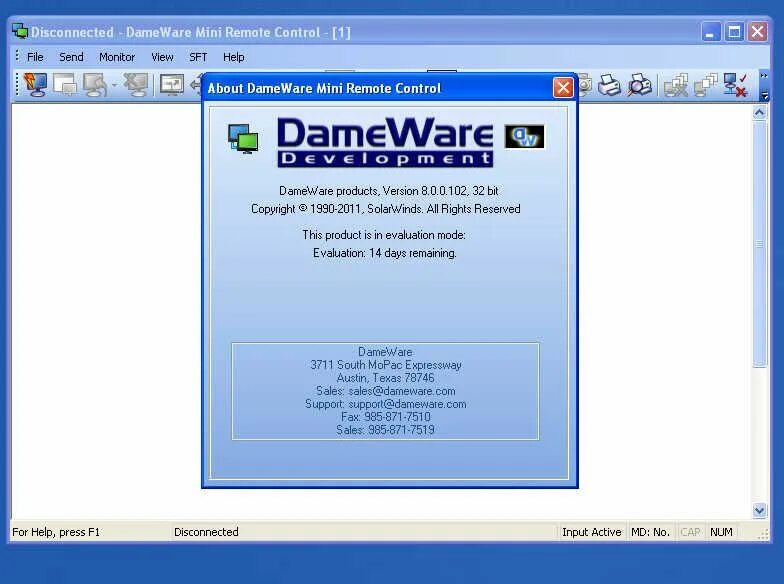784x584 pixels.
Task: Click the main window title 'Disconnected - DameWare'
Action: tap(190, 32)
